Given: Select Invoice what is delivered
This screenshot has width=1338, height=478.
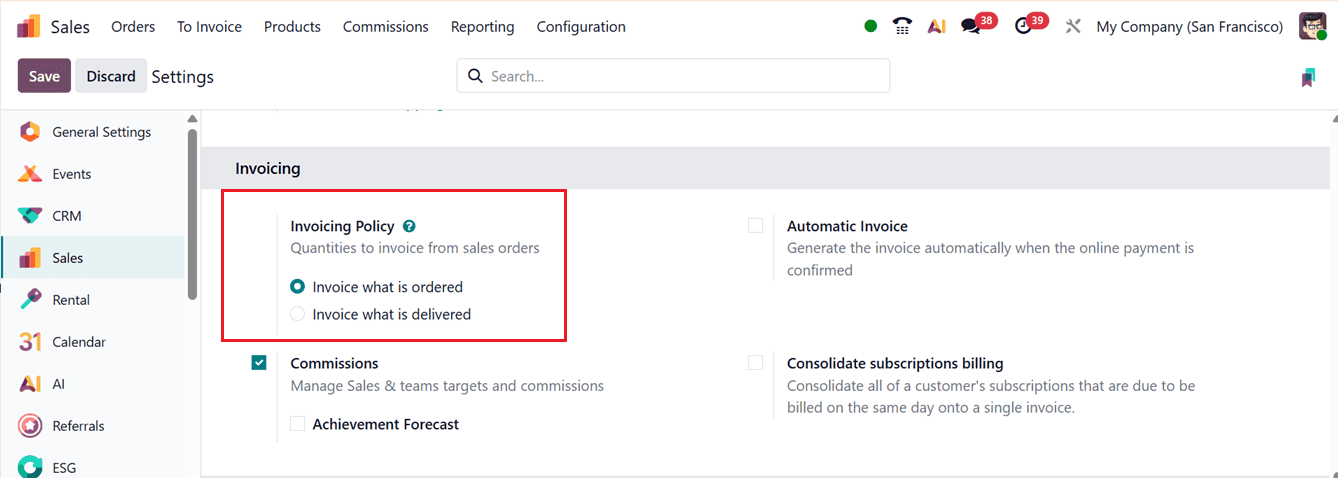Looking at the screenshot, I should [297, 314].
